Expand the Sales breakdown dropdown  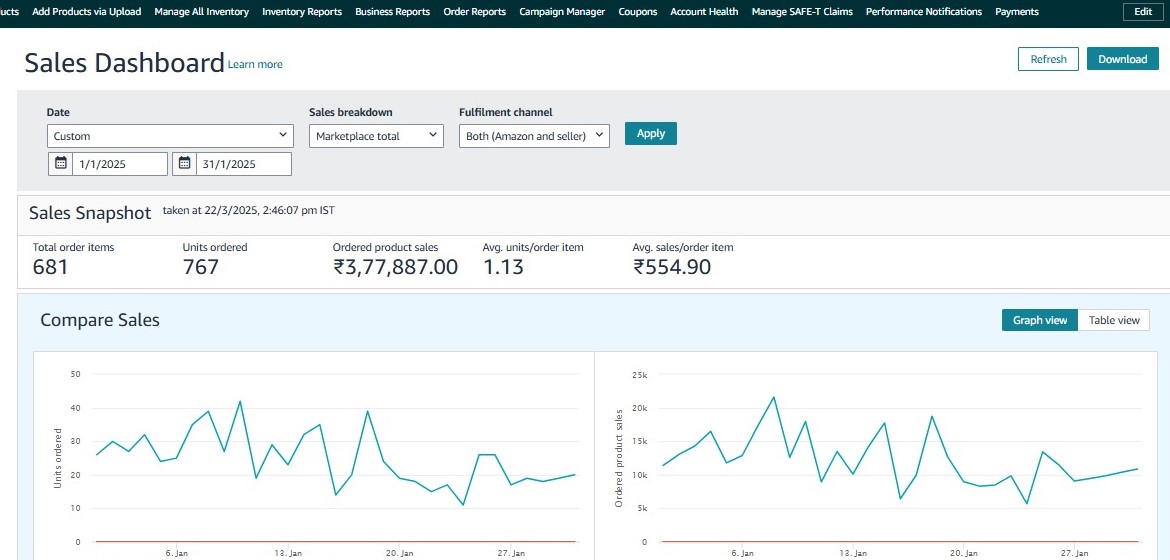pyautogui.click(x=376, y=136)
